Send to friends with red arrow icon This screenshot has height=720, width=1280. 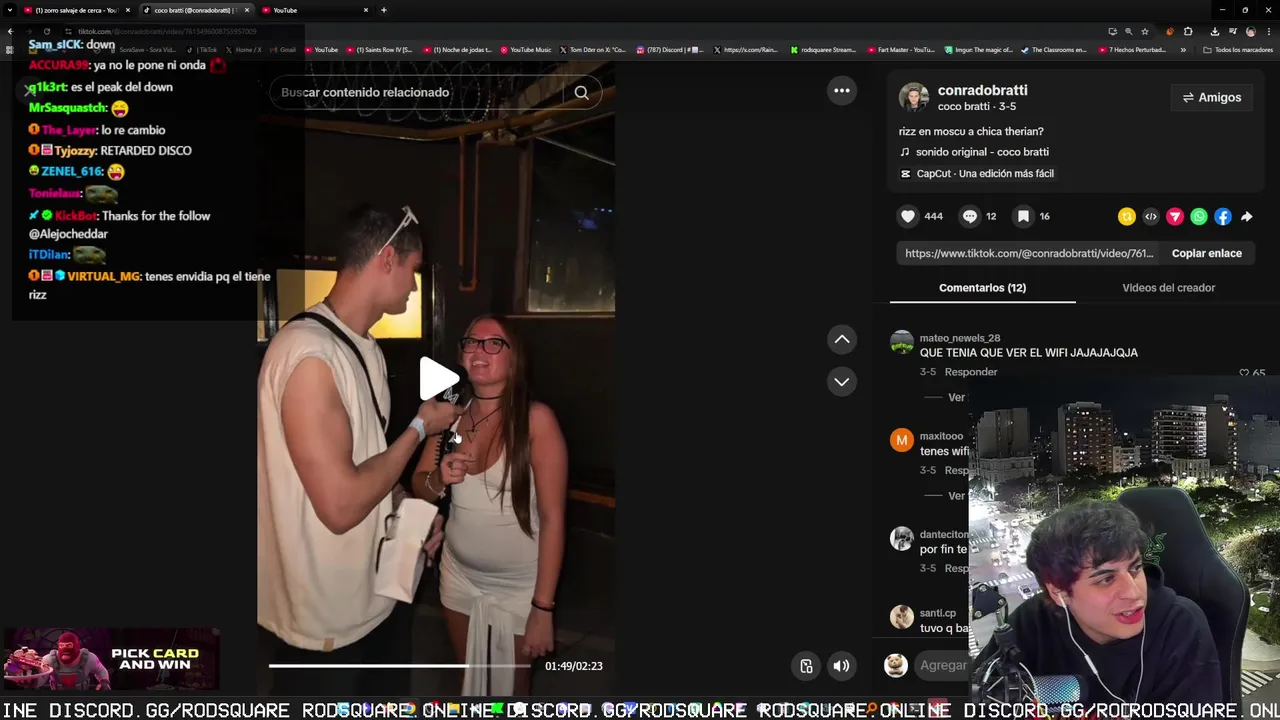[1175, 216]
